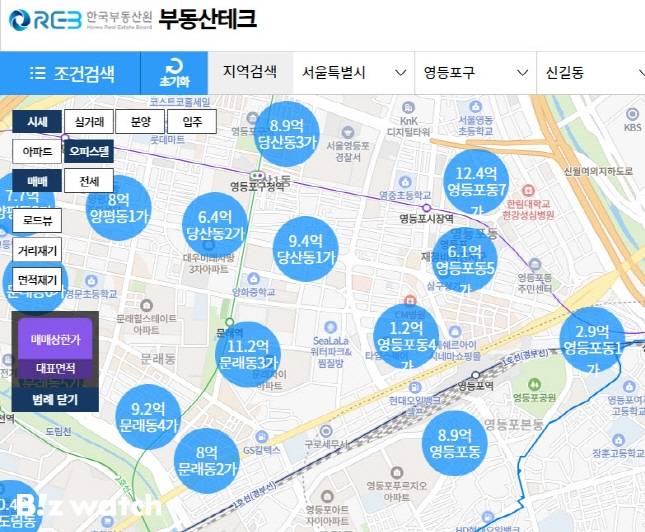Click the 영등포공원 park icon
The image size is (645, 532).
tap(534, 385)
